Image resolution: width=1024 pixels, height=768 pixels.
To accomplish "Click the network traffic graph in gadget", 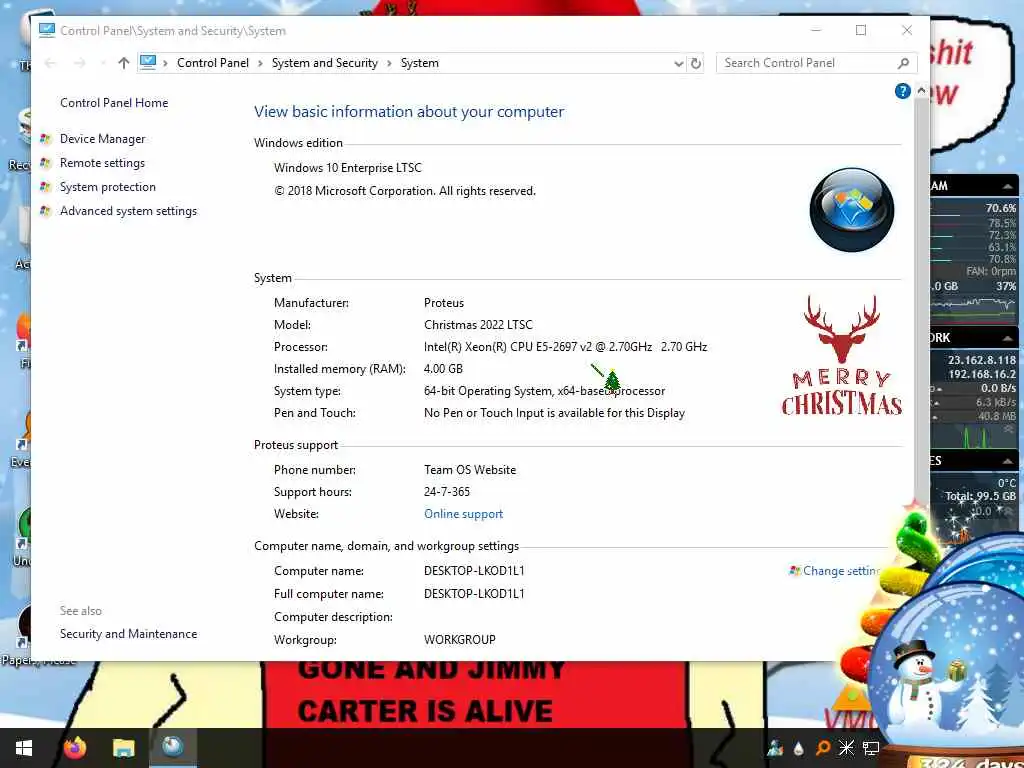I will (x=973, y=436).
